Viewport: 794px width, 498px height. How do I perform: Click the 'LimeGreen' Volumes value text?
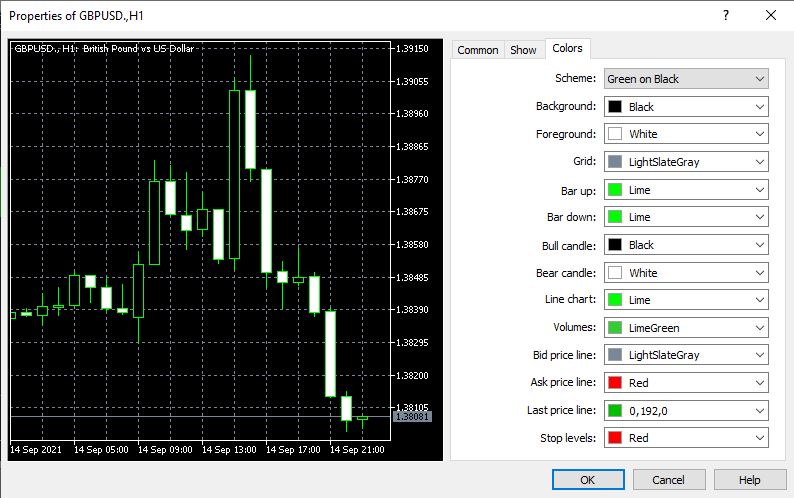[654, 328]
